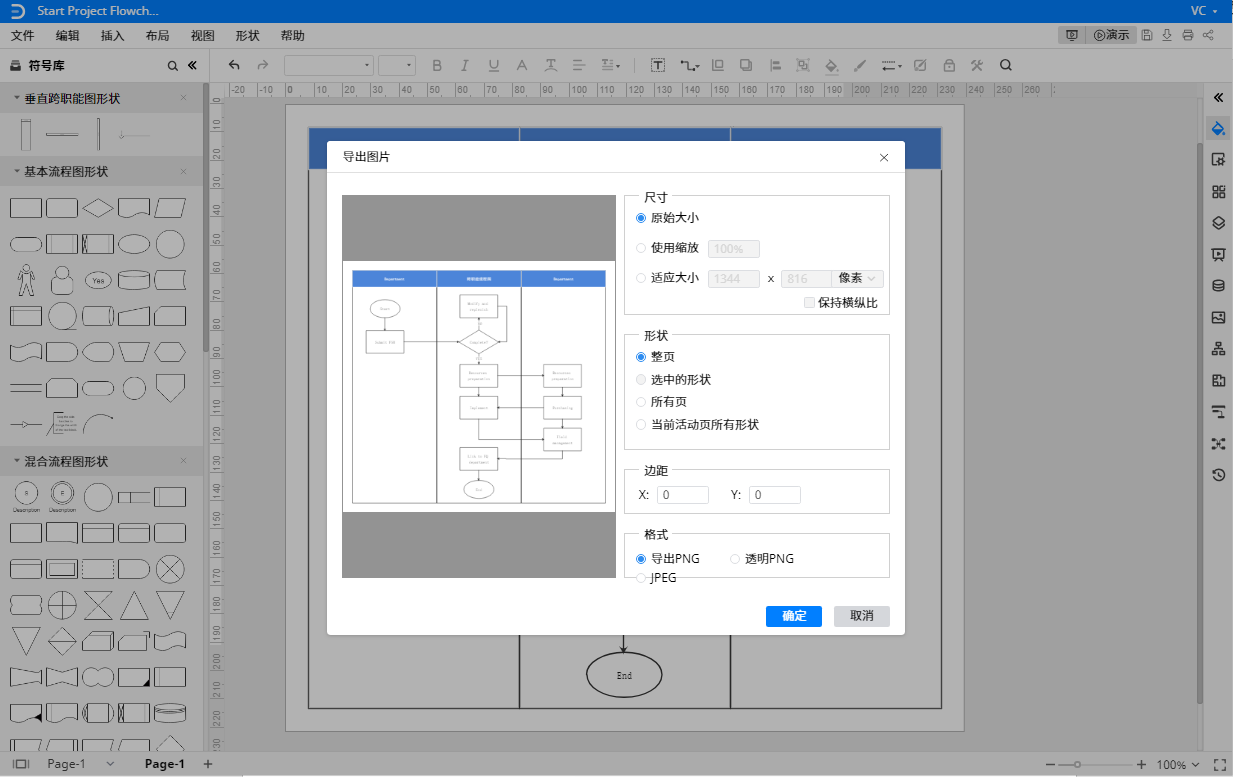
Task: Click the italic I formatting icon
Action: click(x=465, y=65)
